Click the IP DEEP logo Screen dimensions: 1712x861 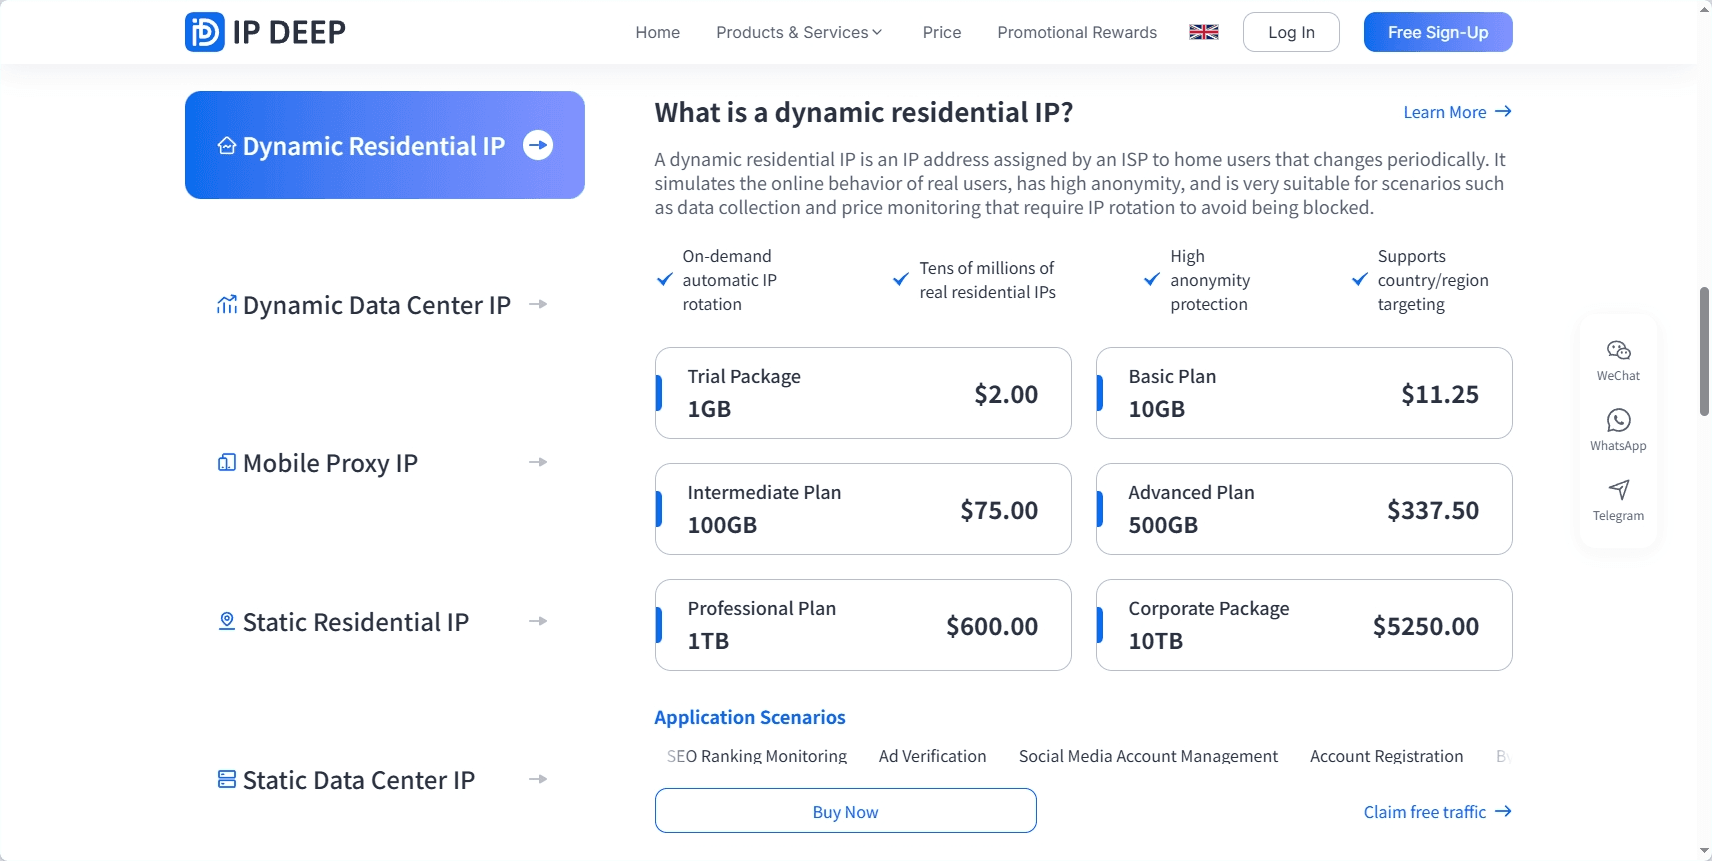point(263,31)
